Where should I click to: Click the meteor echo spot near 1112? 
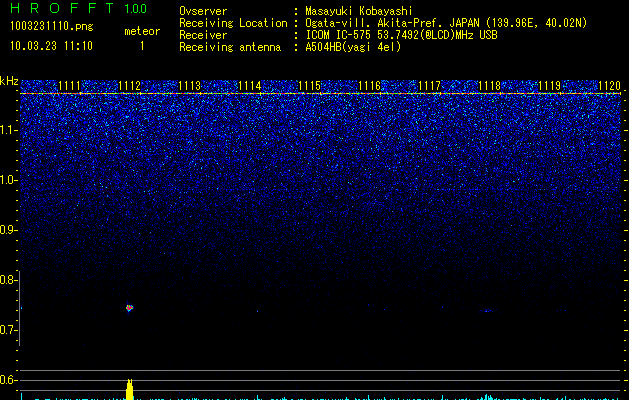click(129, 308)
